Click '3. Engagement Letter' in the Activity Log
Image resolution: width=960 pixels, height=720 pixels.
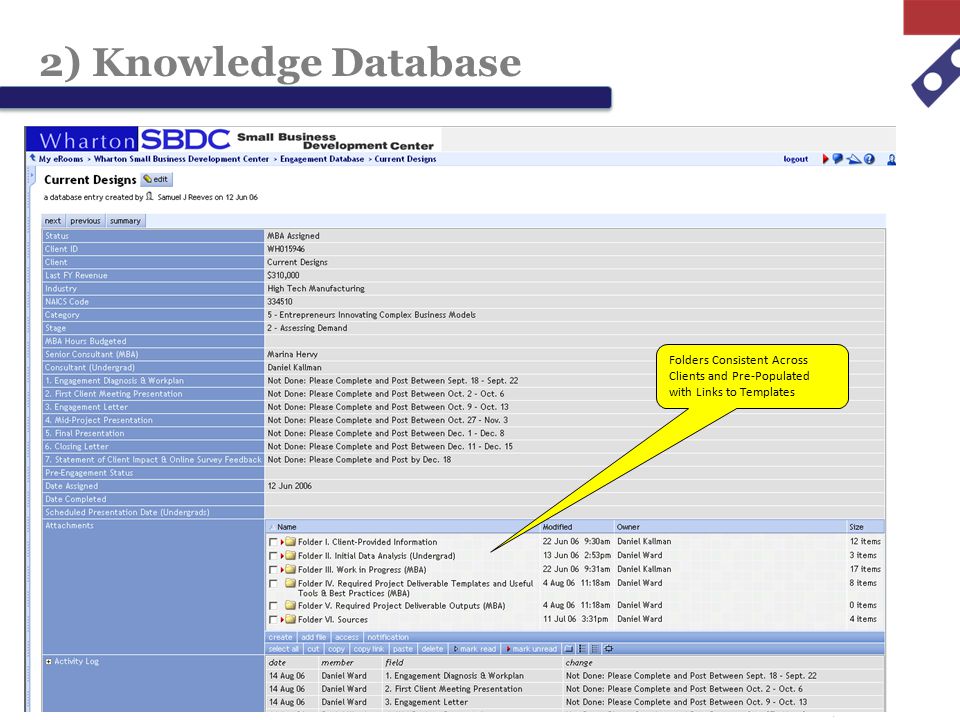click(x=426, y=702)
